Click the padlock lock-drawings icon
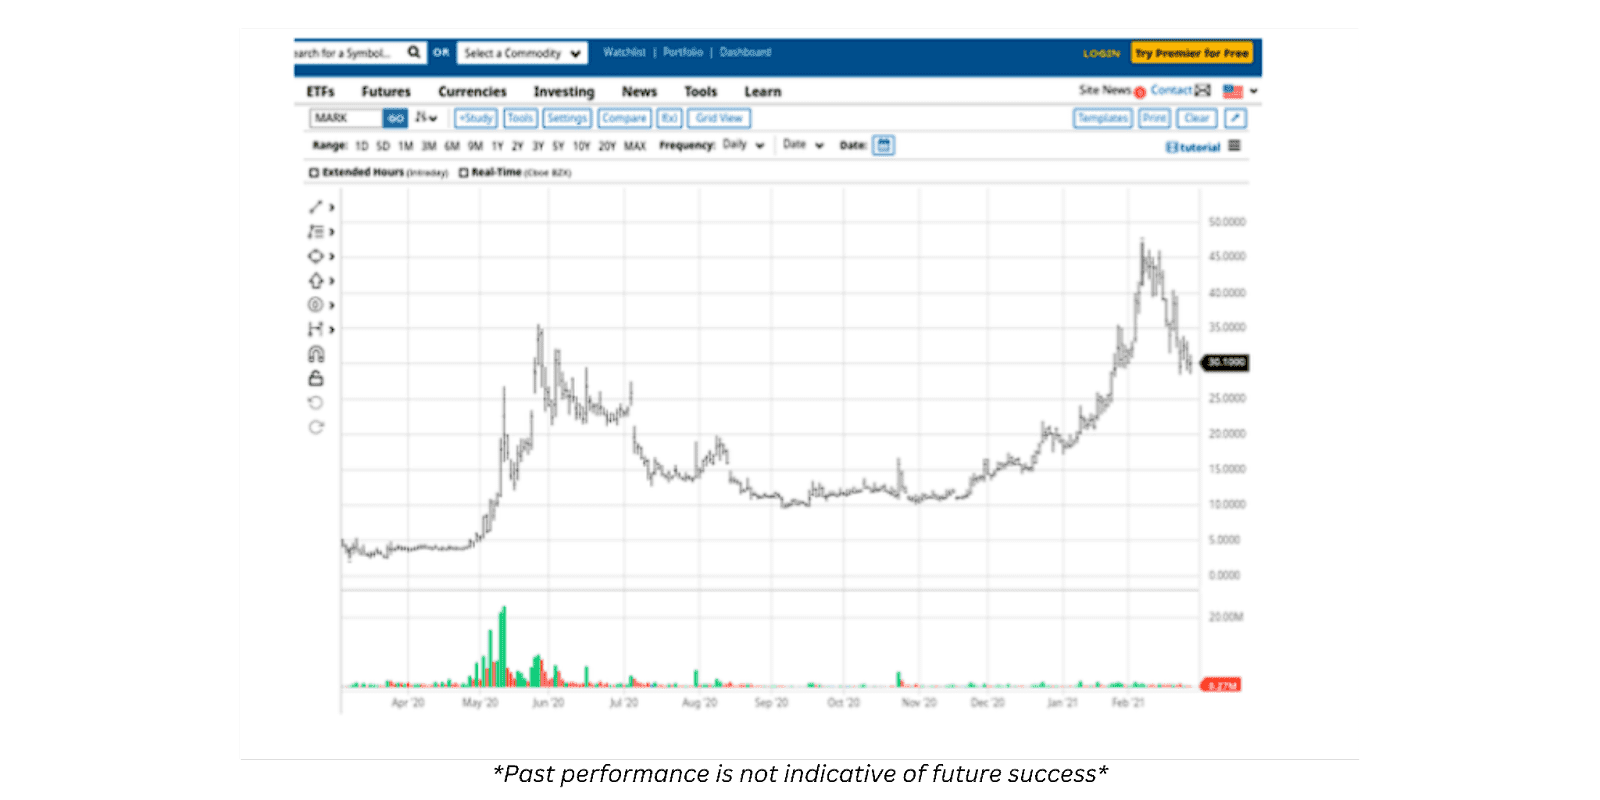Image resolution: width=1600 pixels, height=800 pixels. click(316, 378)
